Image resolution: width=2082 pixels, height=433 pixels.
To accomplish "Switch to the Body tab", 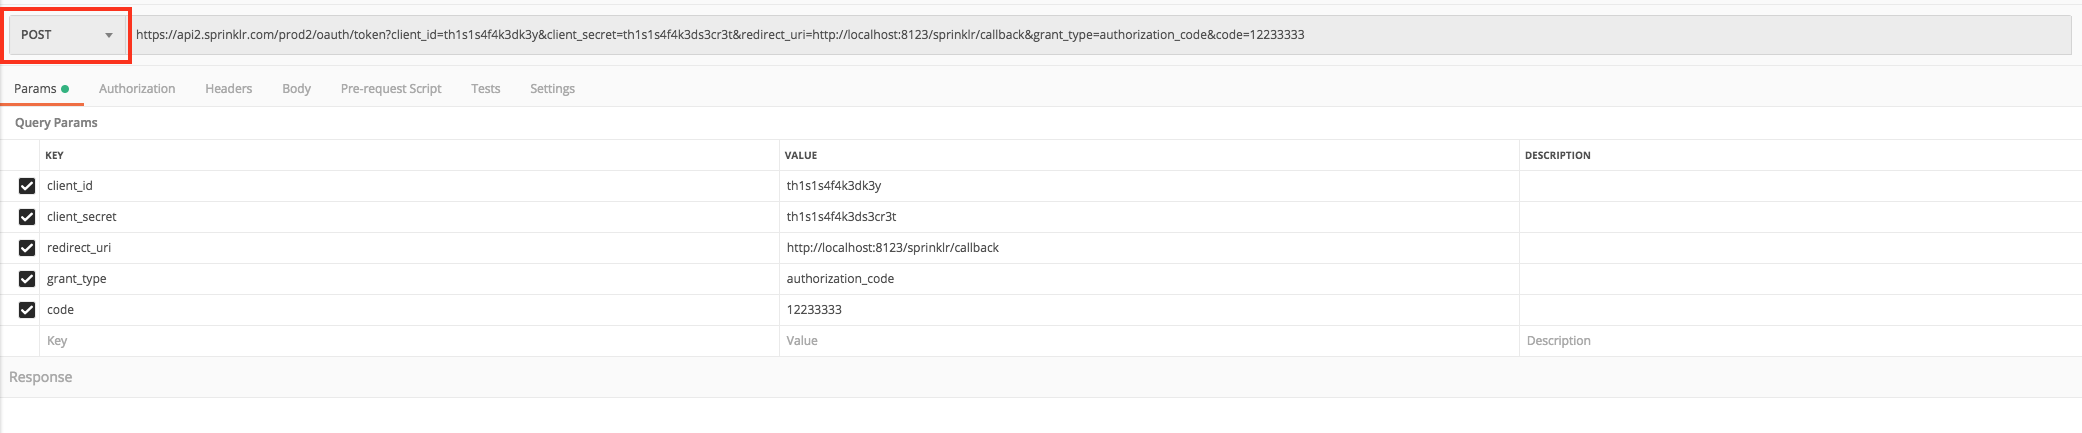I will click(x=296, y=89).
